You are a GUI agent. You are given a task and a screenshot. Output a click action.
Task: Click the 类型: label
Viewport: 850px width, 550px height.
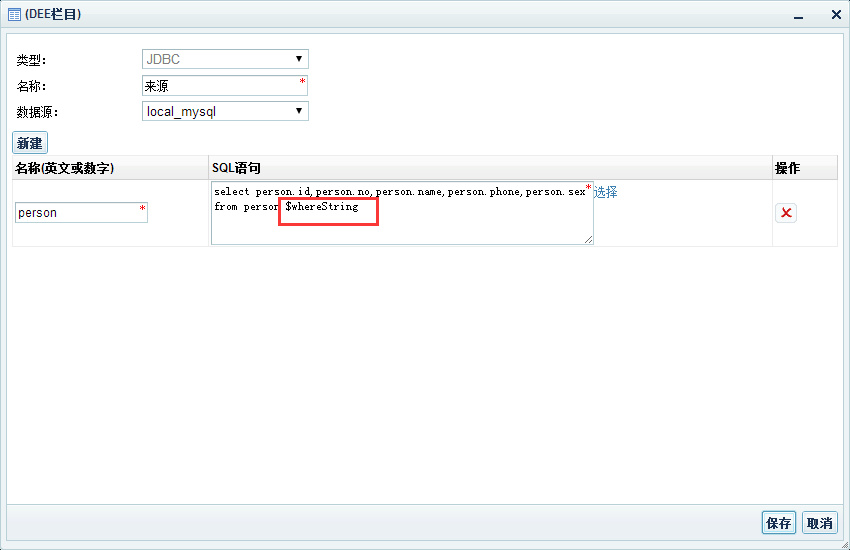(31, 60)
